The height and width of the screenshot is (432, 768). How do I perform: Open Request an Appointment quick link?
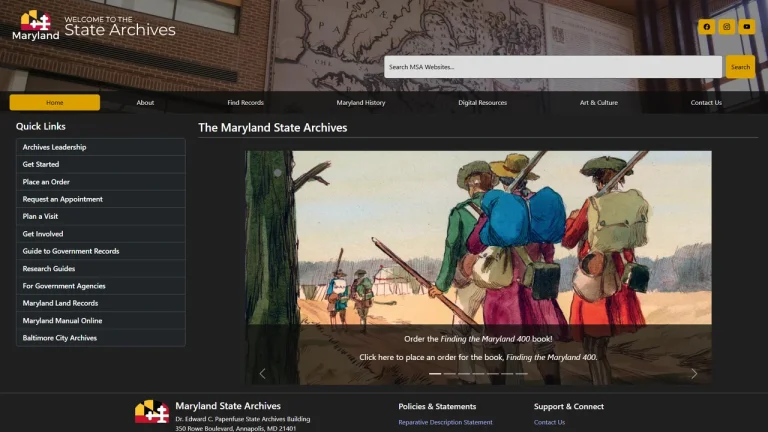(x=100, y=199)
